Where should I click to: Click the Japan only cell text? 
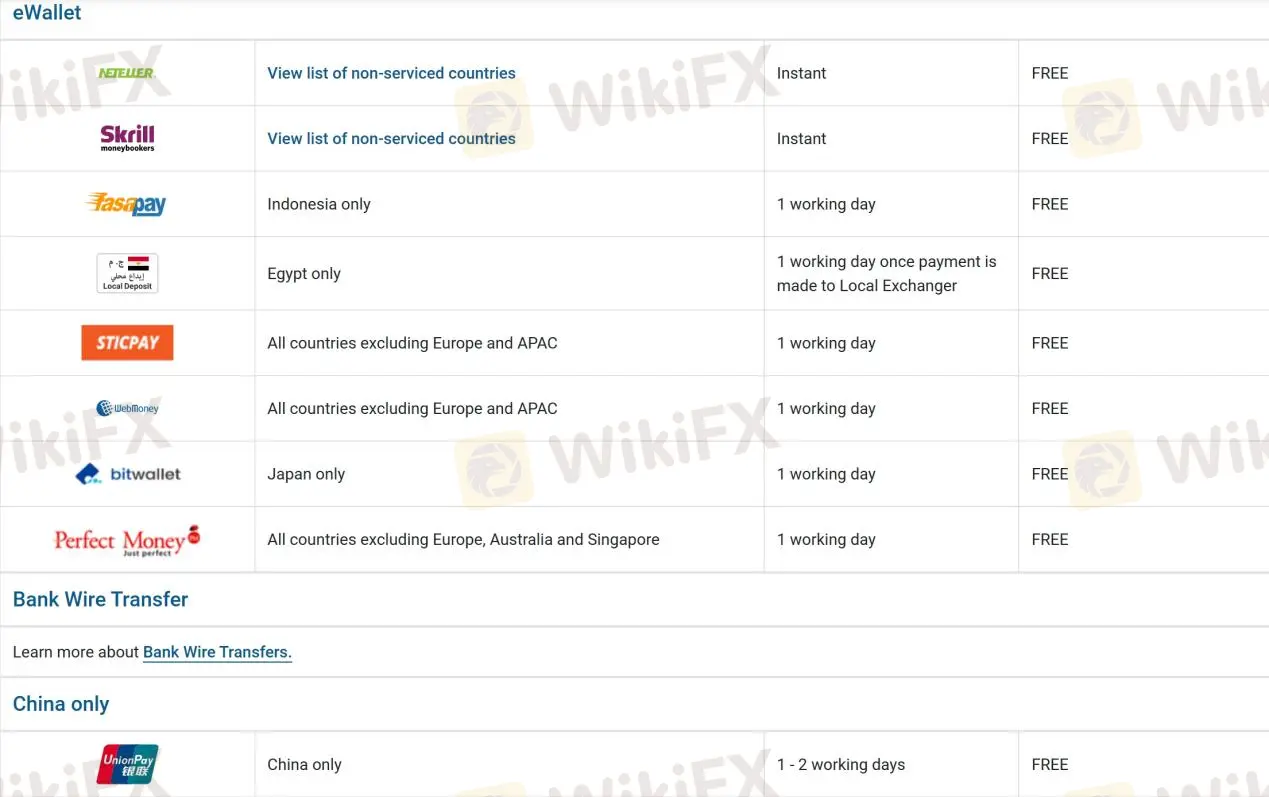tap(306, 474)
